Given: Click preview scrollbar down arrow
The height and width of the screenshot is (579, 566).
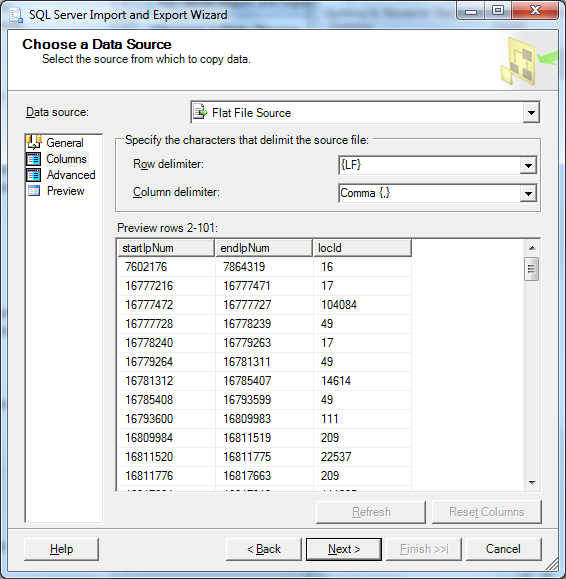Looking at the screenshot, I should point(532,482).
